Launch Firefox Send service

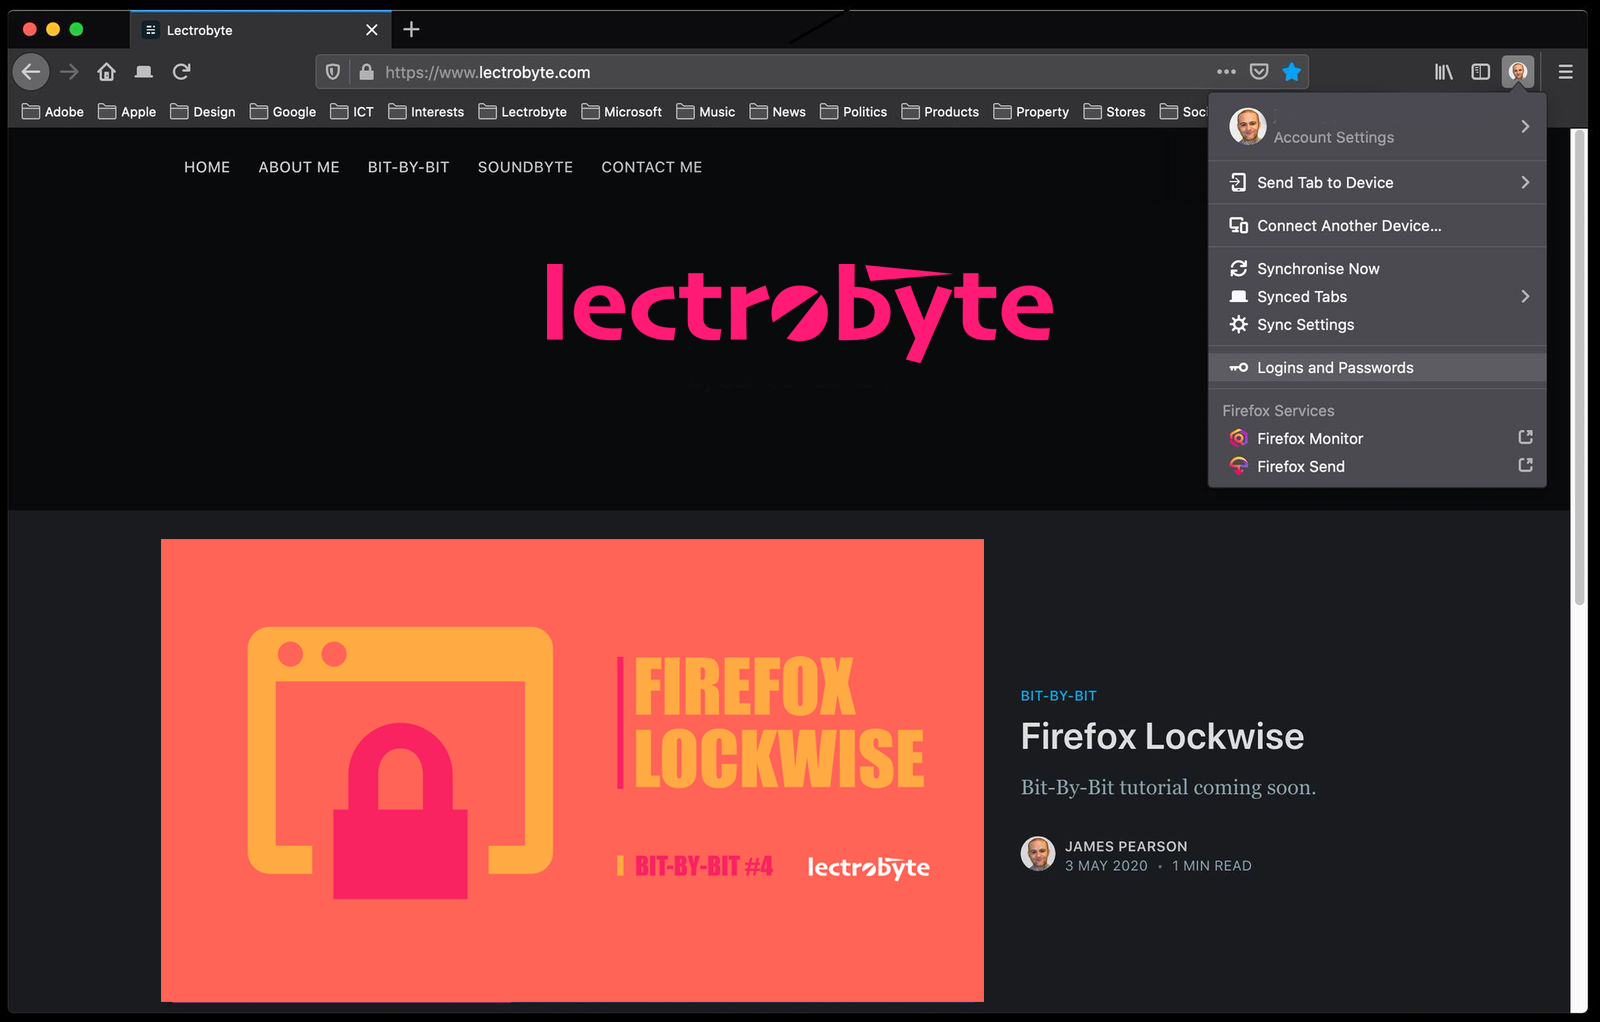(1377, 466)
